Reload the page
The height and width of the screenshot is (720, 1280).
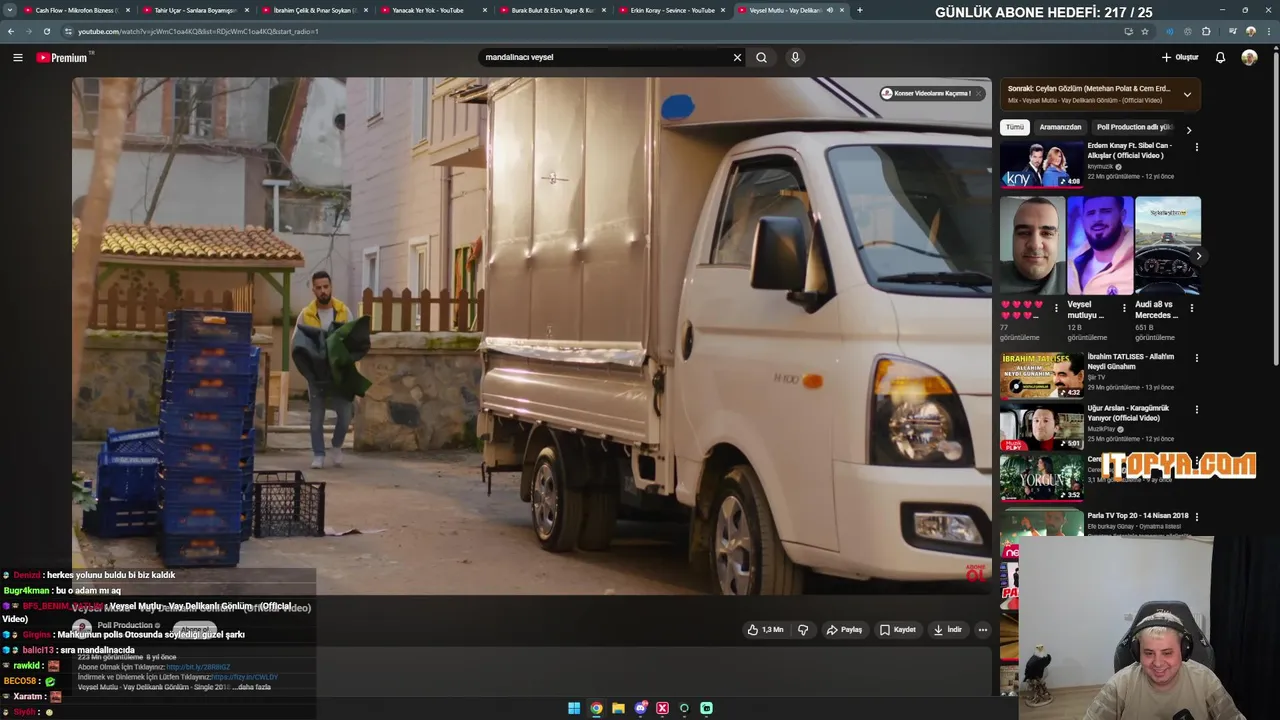[x=46, y=31]
